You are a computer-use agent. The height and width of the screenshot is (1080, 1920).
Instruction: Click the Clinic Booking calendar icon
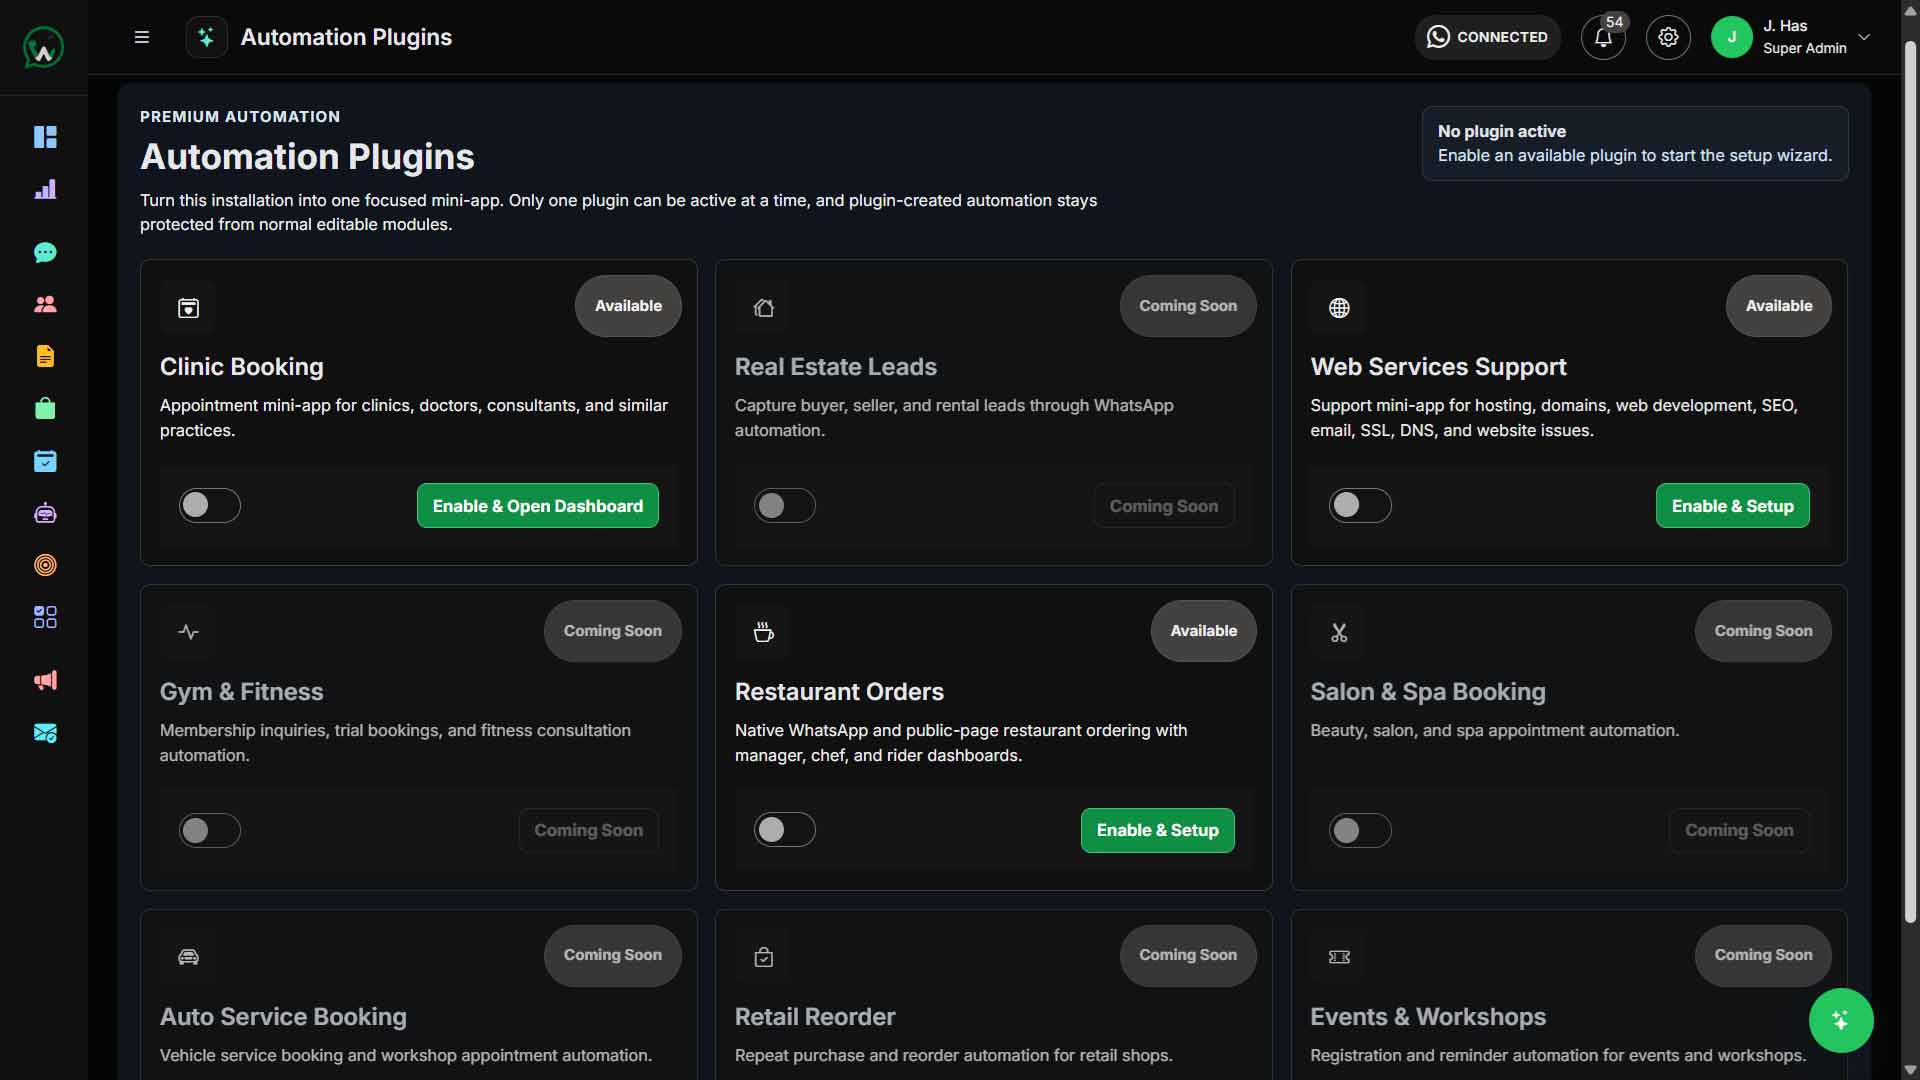point(188,308)
